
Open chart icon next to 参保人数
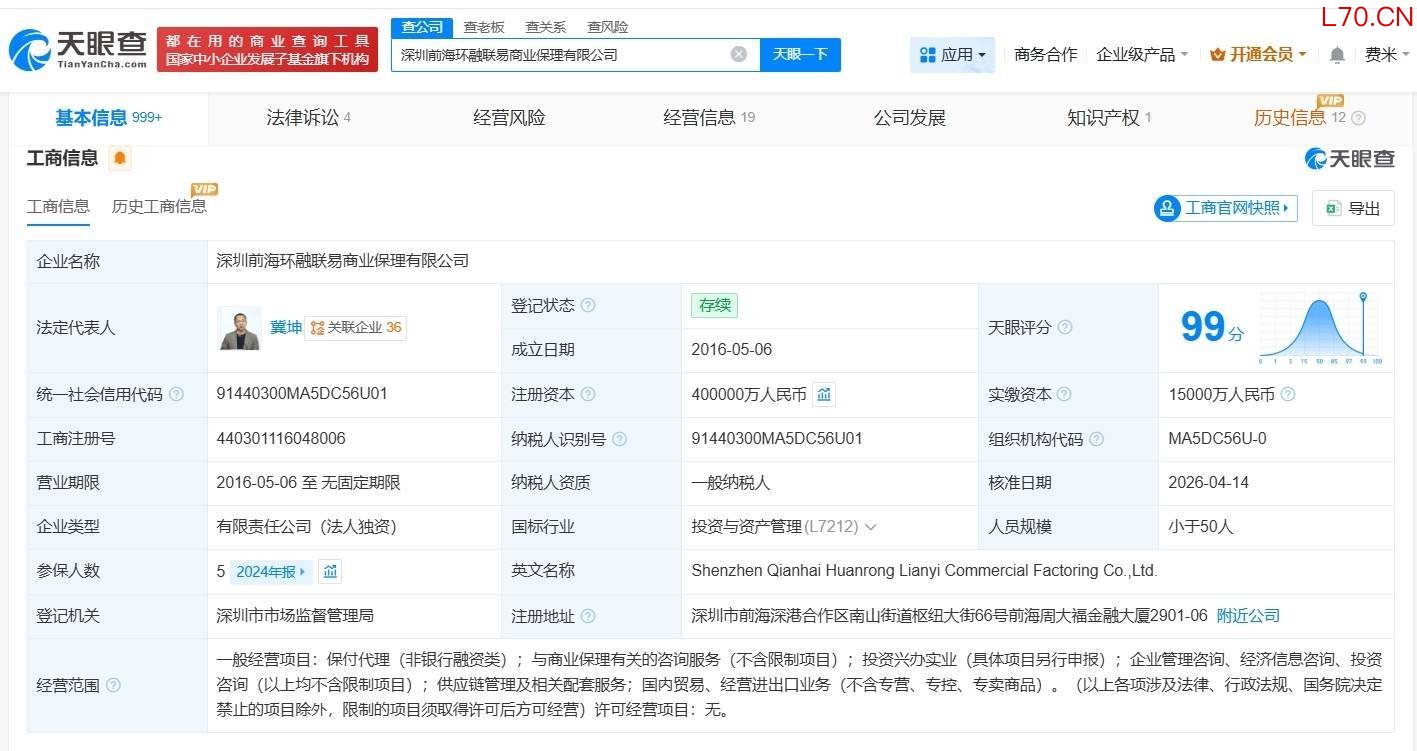coord(330,571)
